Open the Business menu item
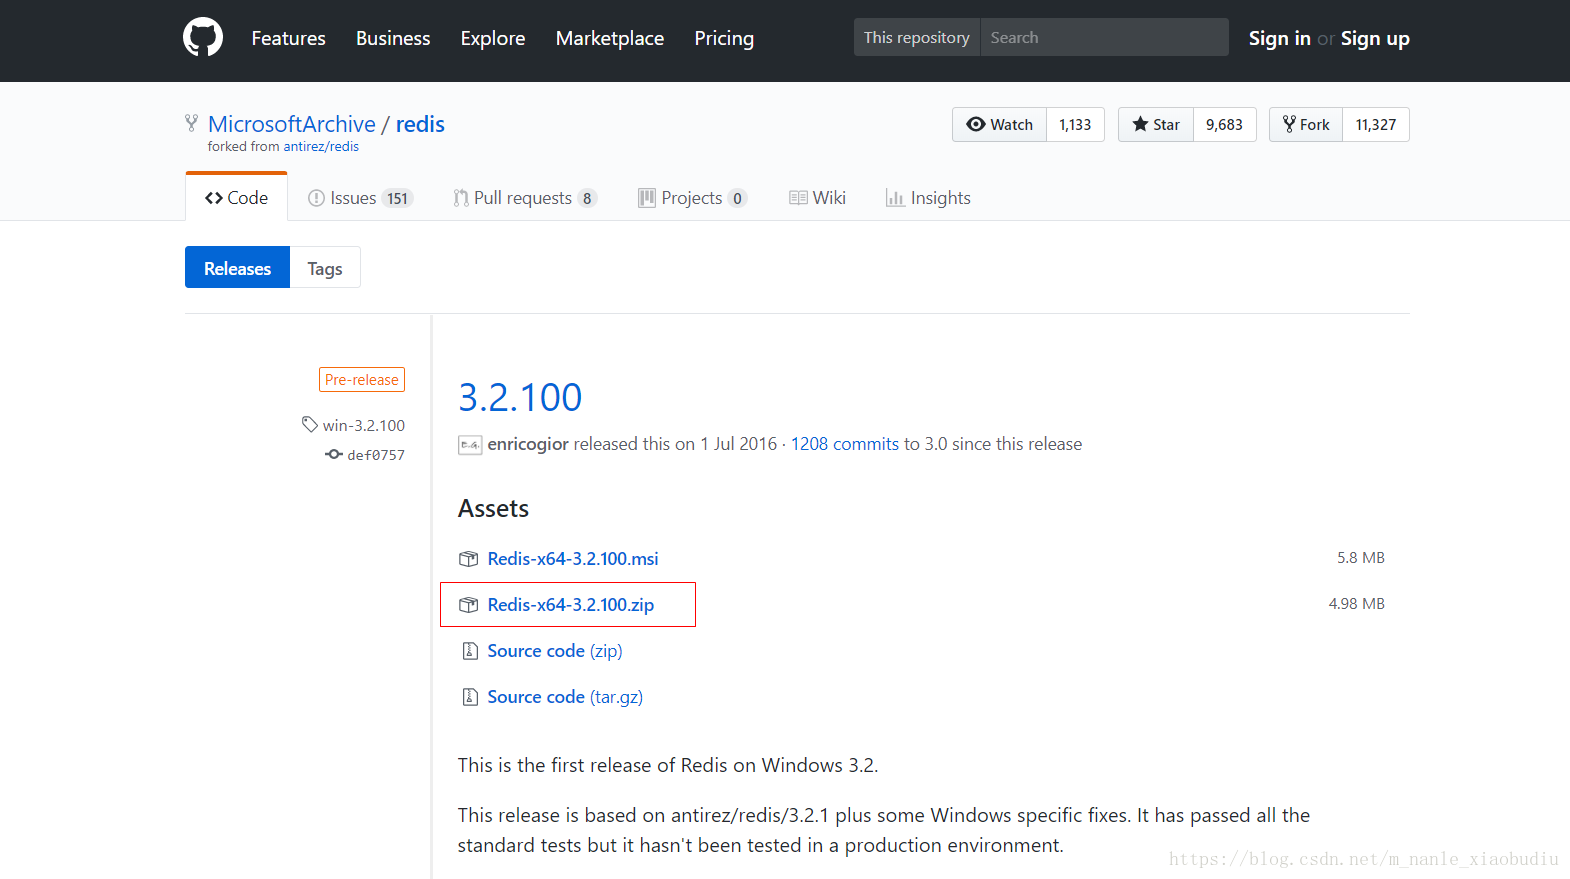The image size is (1570, 879). tap(393, 38)
